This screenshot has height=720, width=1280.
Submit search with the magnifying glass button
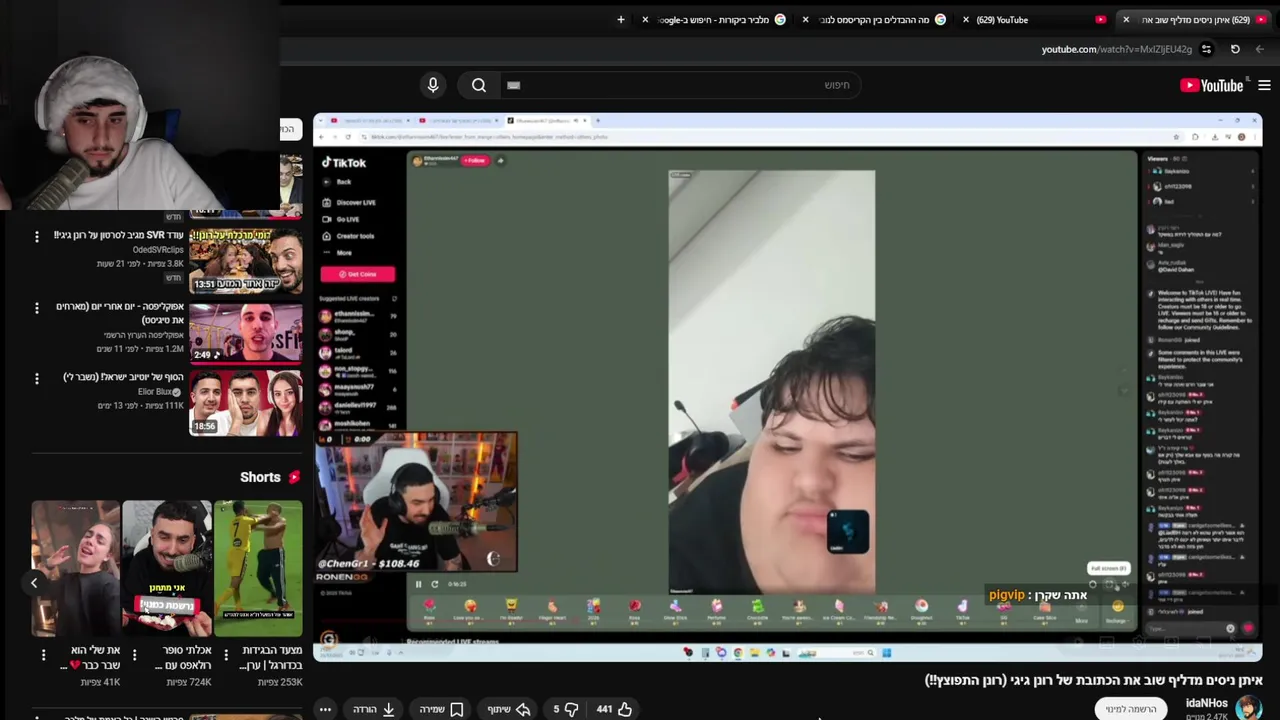coord(479,85)
